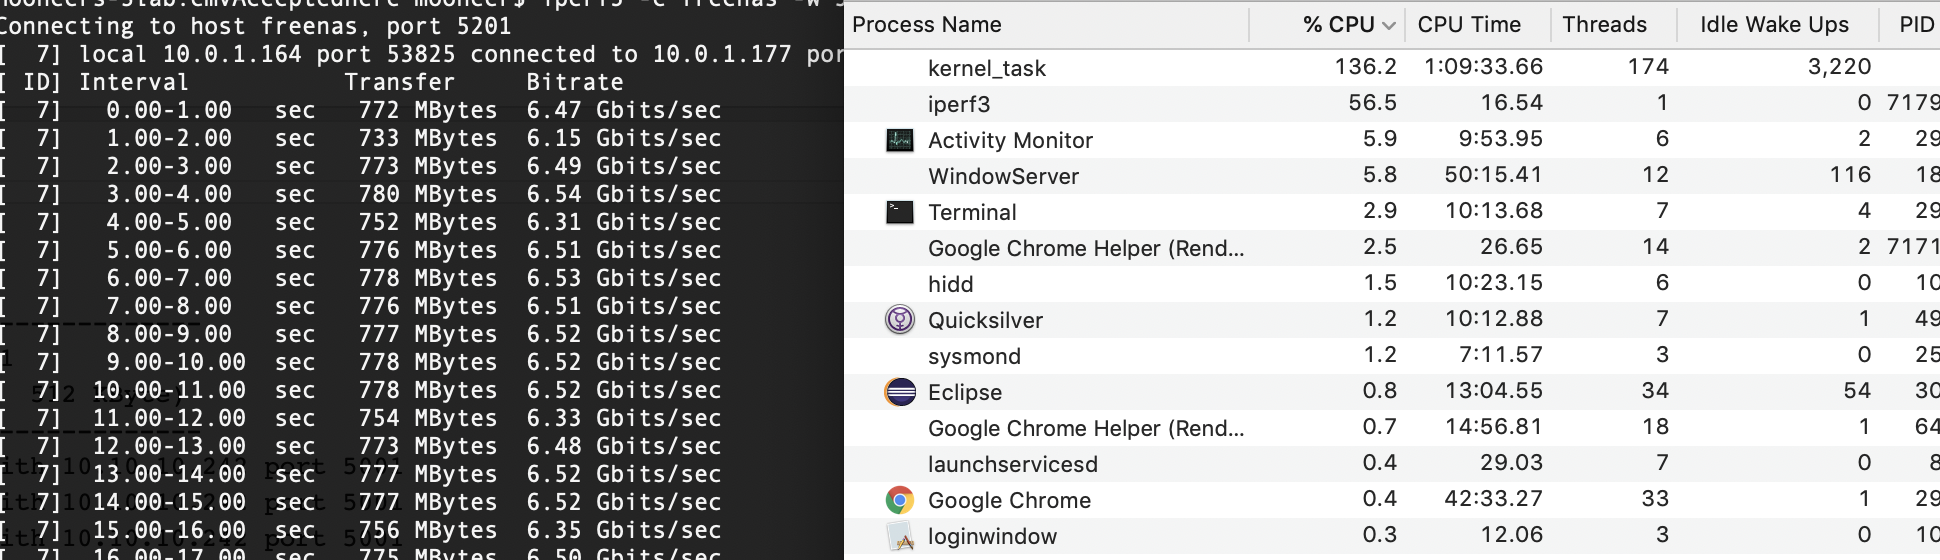Screen dimensions: 1940x560
Task: Click the Terminal app icon in process list
Action: tap(900, 212)
